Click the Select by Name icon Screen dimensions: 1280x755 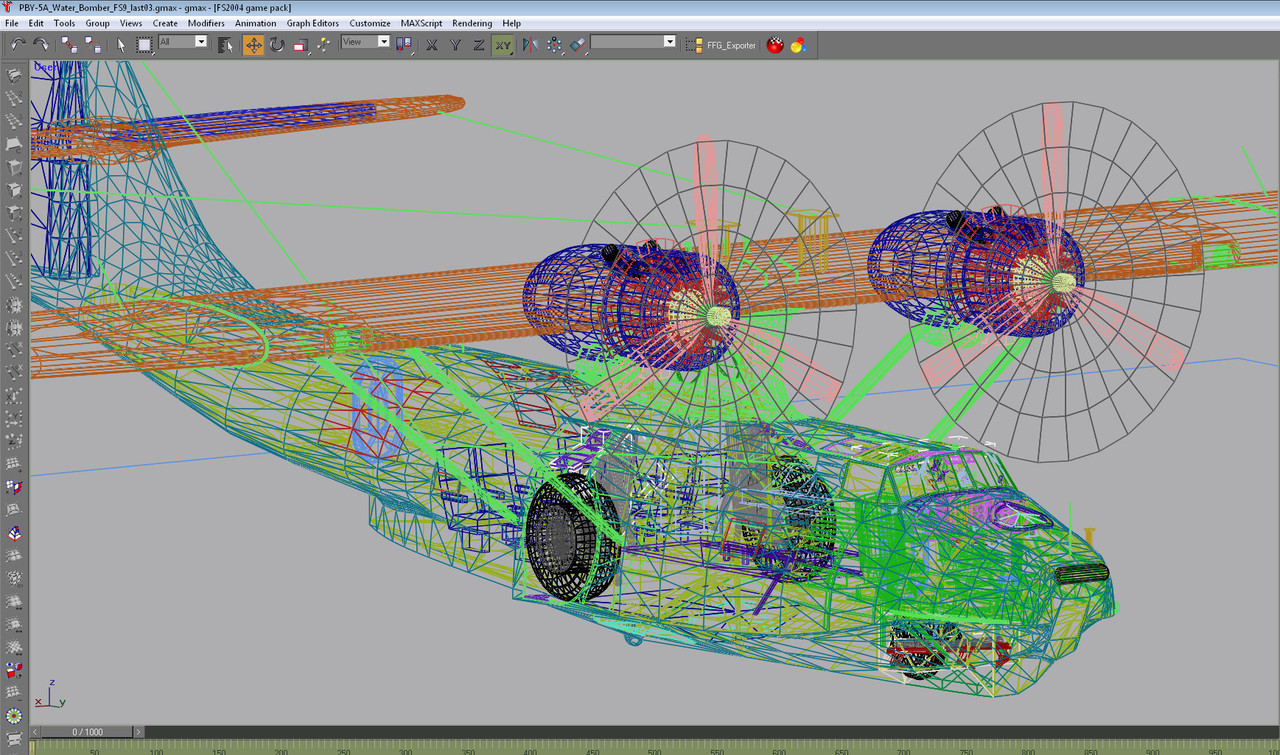tap(225, 45)
